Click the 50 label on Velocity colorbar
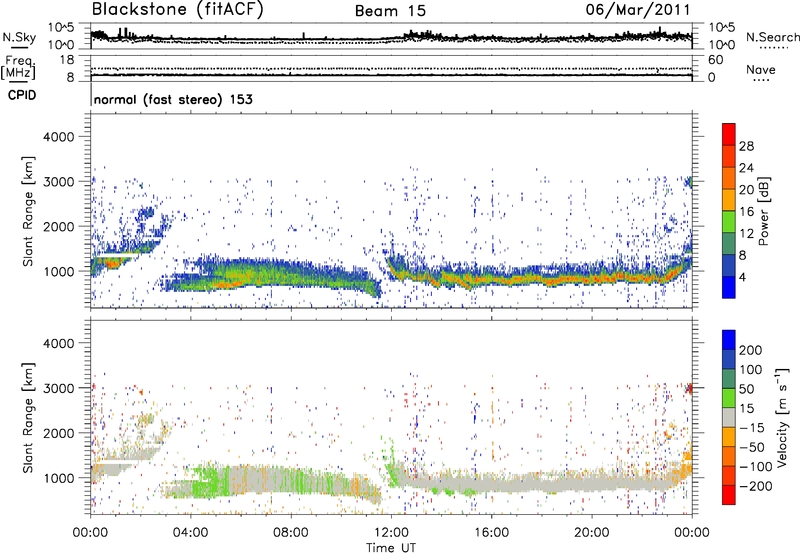The width and height of the screenshot is (800, 554). tap(746, 389)
